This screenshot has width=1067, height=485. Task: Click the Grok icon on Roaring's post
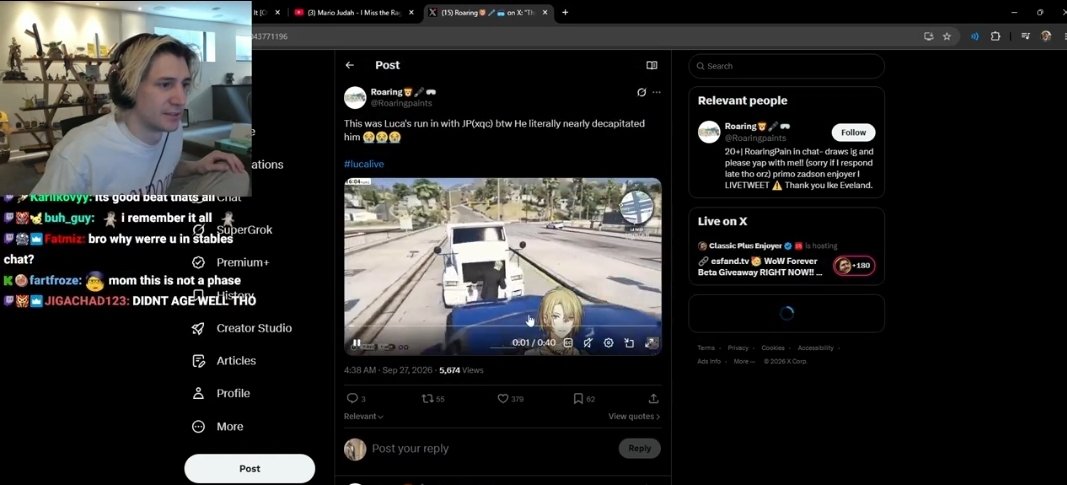pyautogui.click(x=641, y=93)
